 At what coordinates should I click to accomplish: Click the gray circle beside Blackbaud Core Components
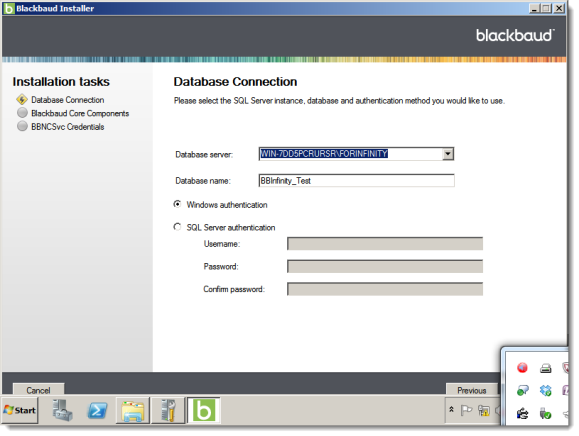click(x=22, y=113)
